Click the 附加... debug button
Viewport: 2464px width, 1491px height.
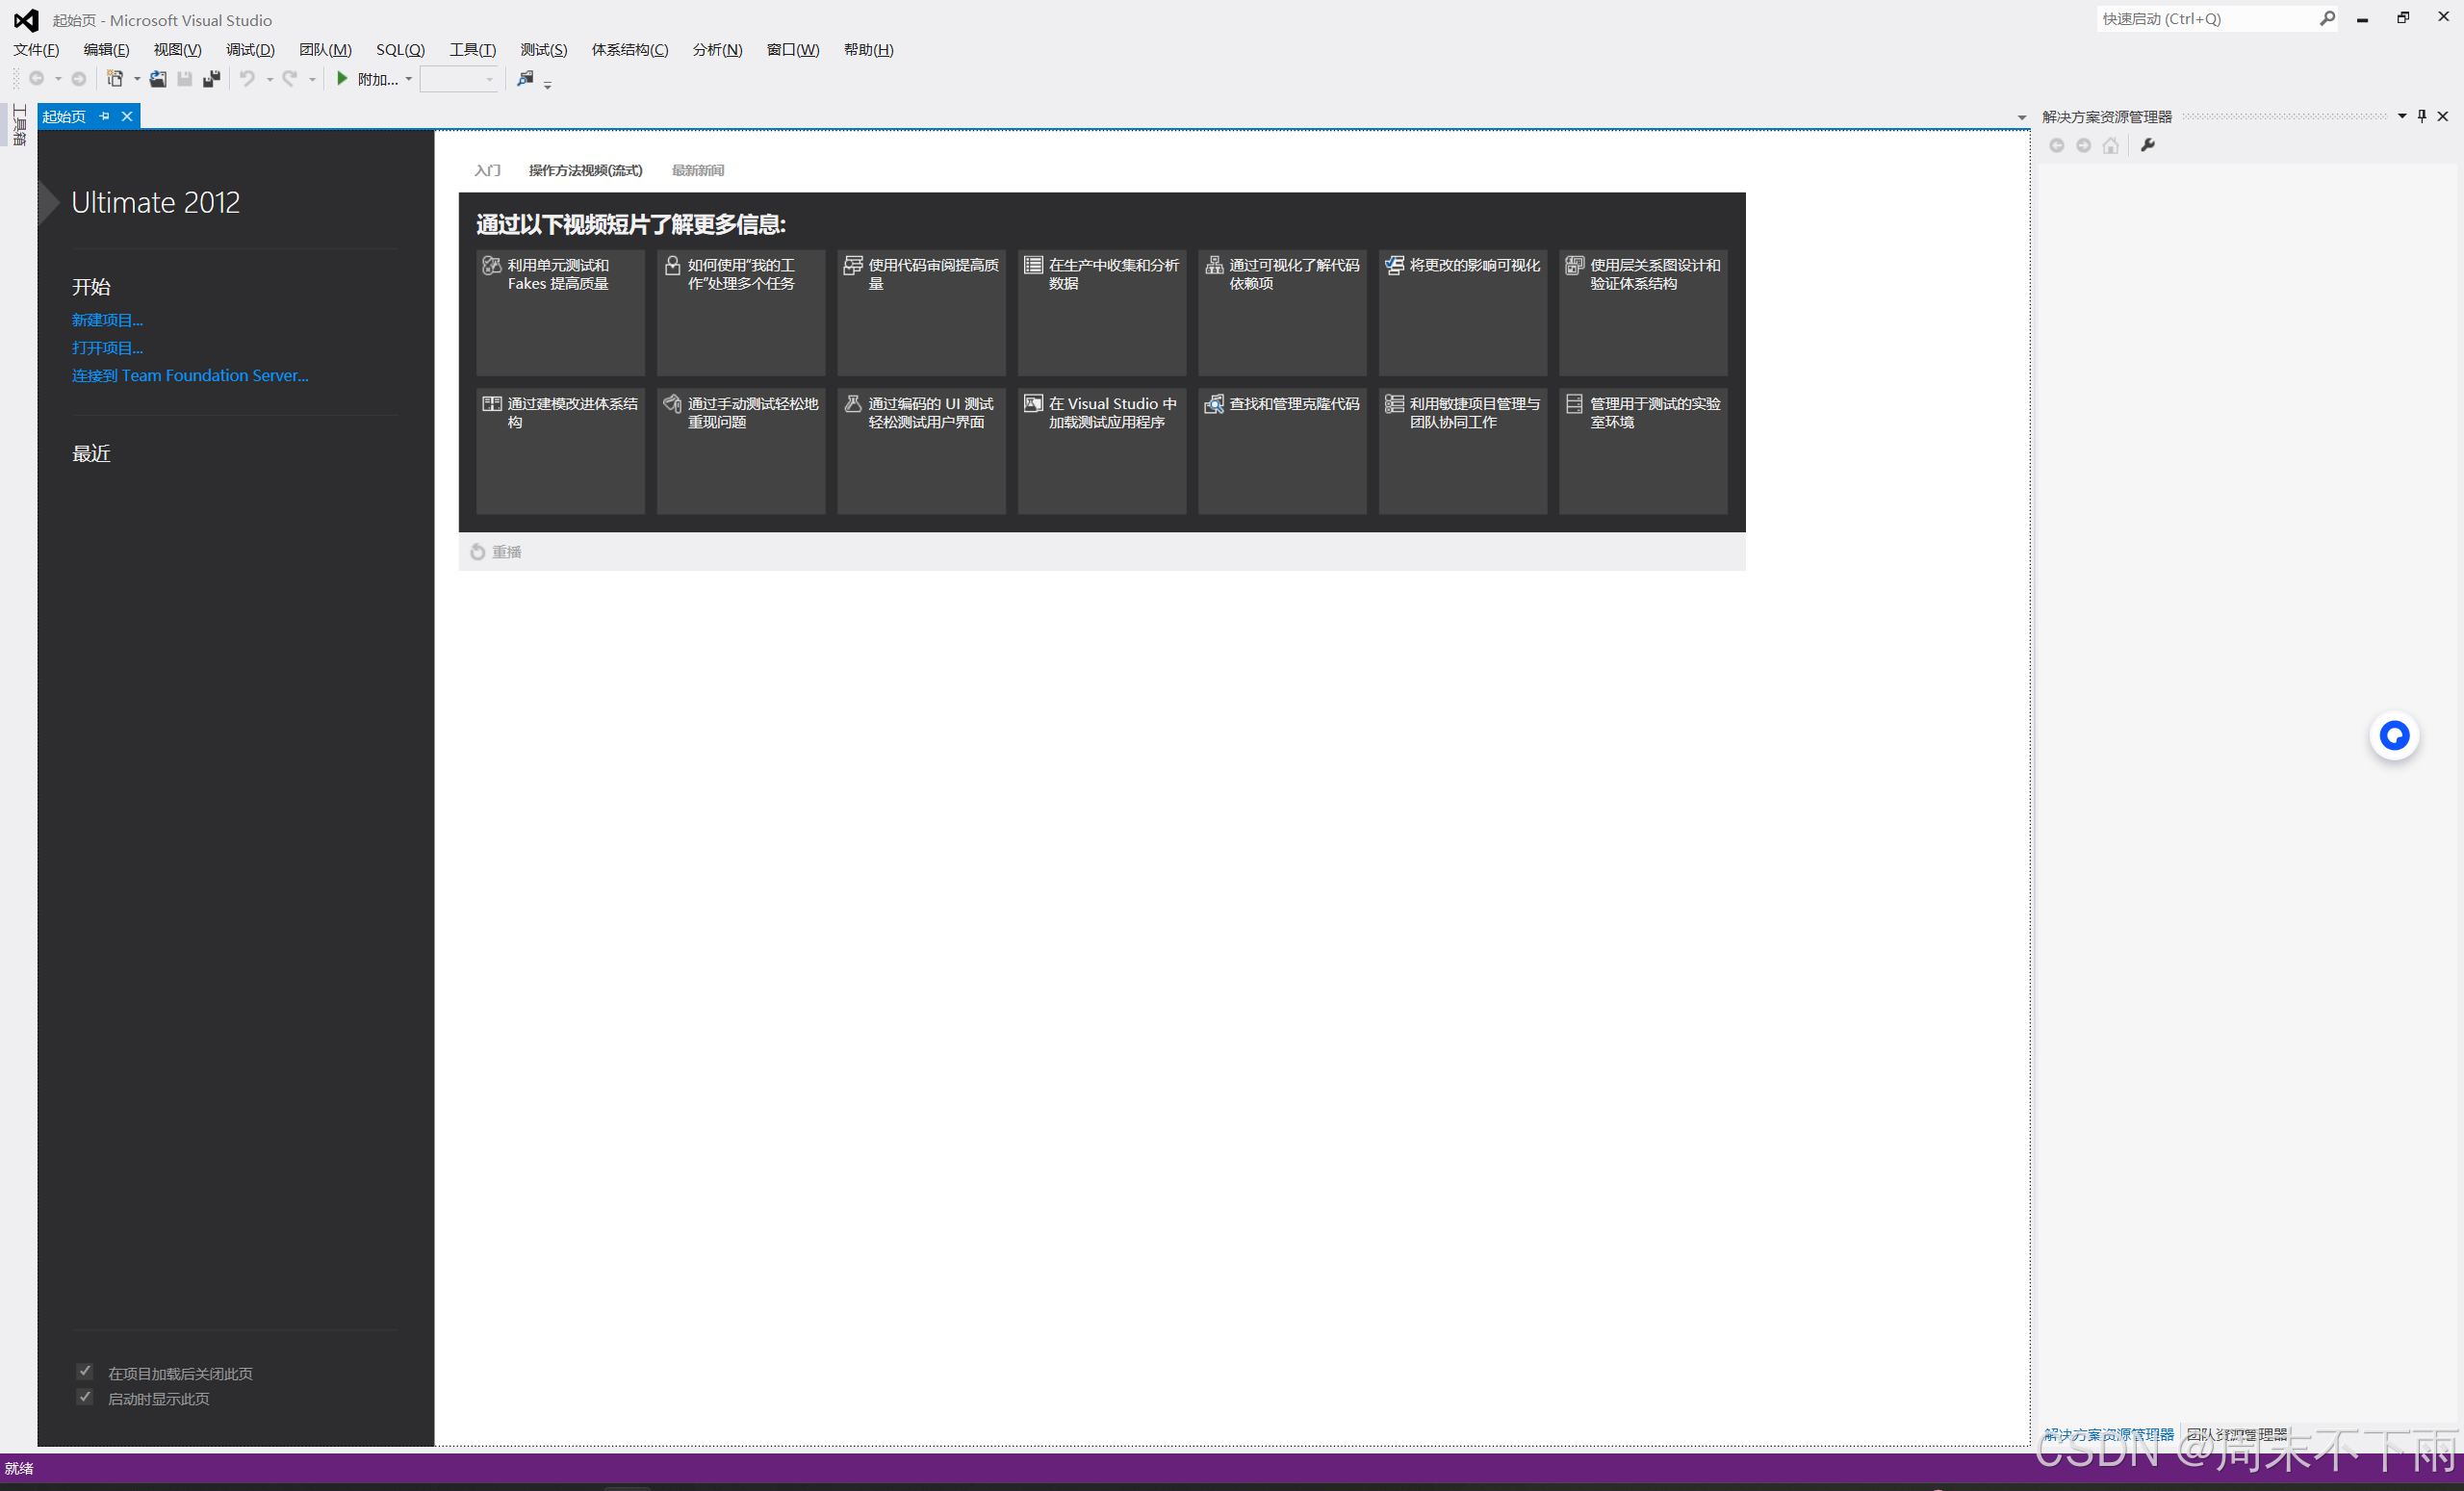[x=378, y=79]
